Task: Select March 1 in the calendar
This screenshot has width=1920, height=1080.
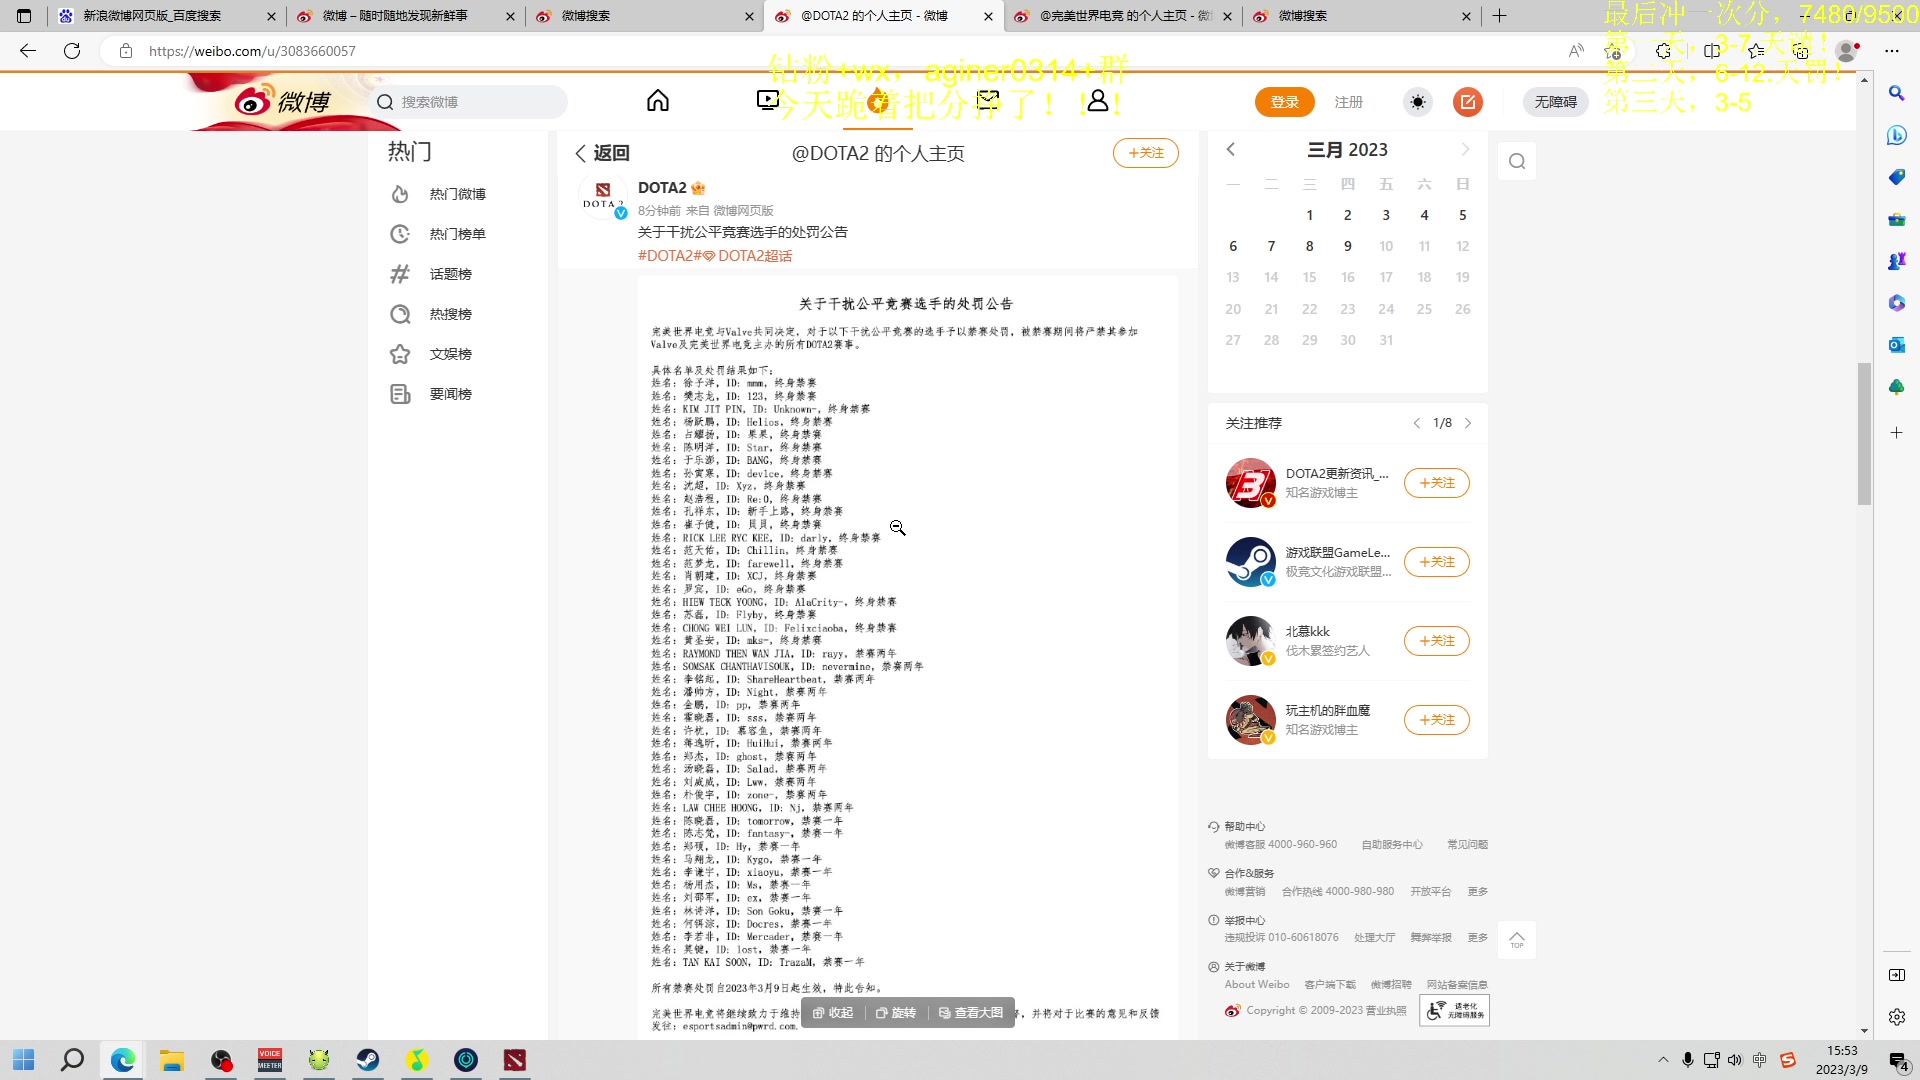Action: pos(1309,215)
